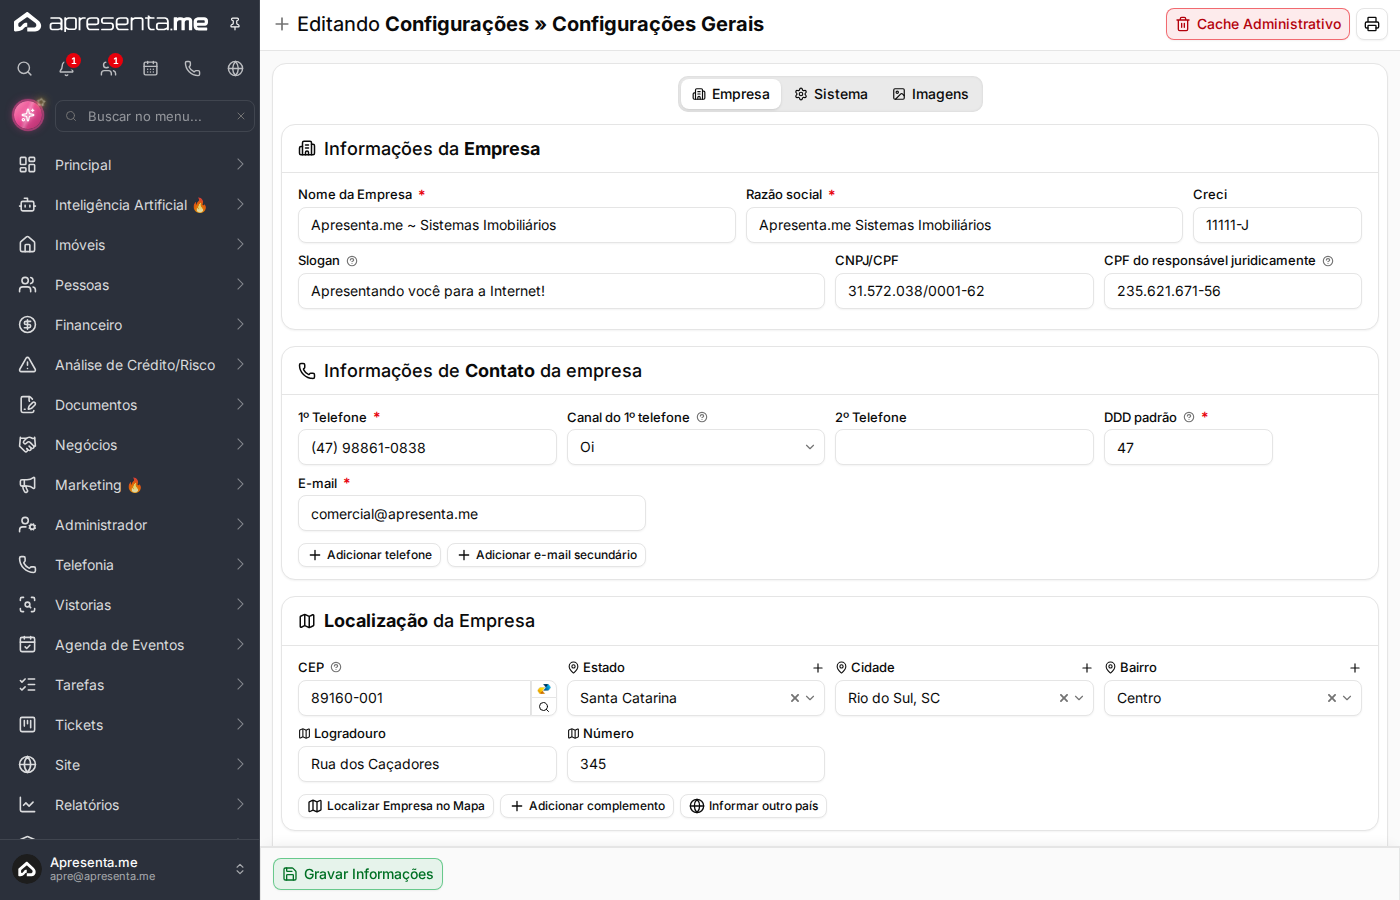Expand the Imóveis menu
Screen dimensions: 1400x900
130,245
